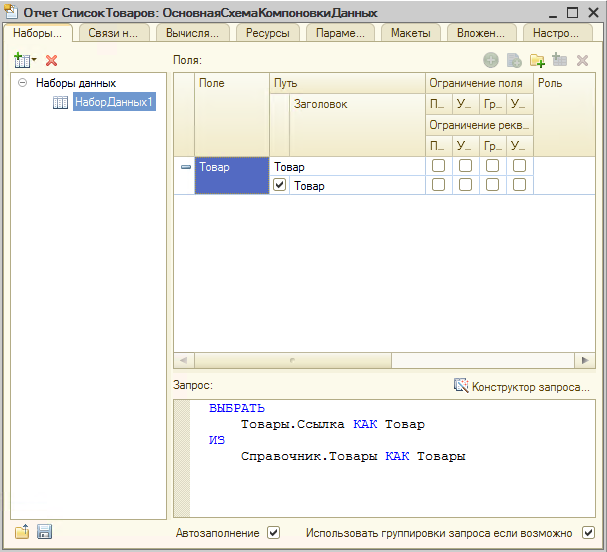Click the copy field icon above fields table
This screenshot has height=552, width=607.
[514, 61]
